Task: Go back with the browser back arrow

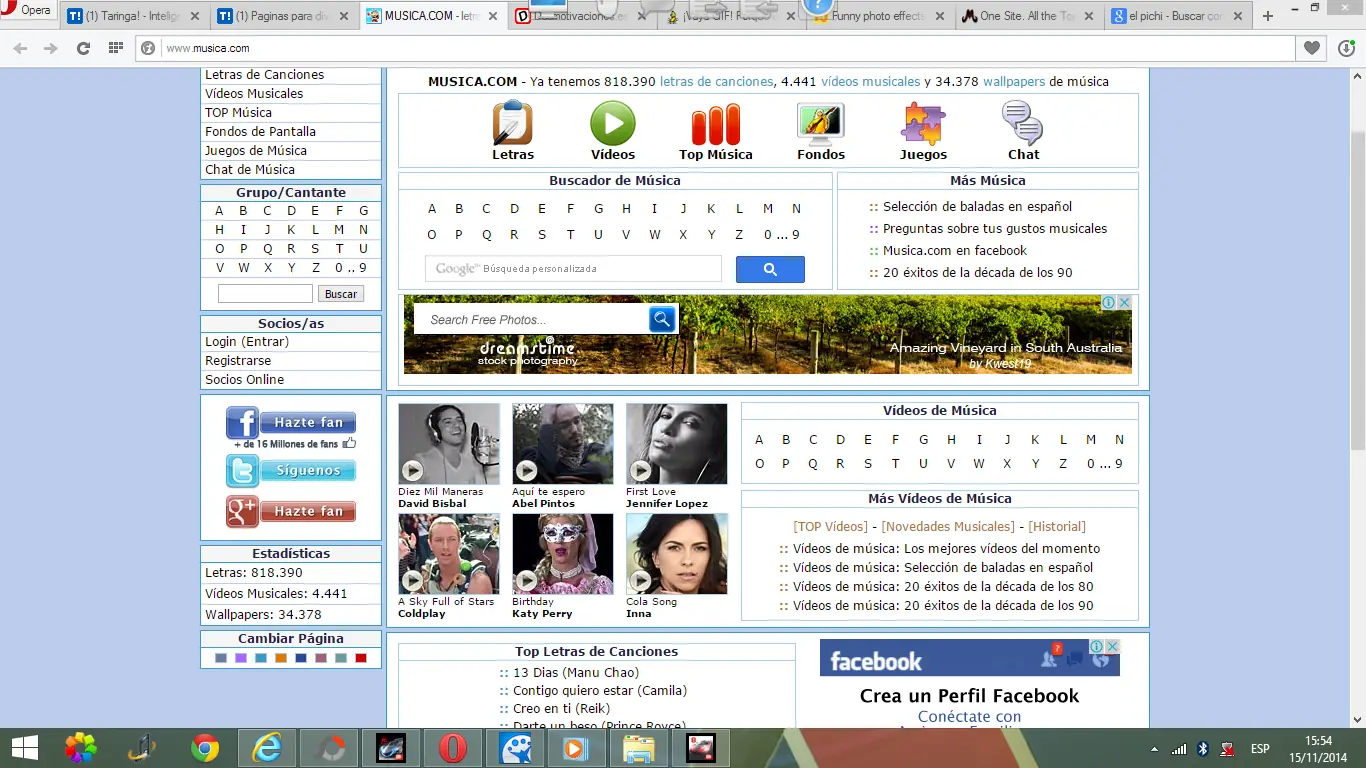Action: pos(21,48)
